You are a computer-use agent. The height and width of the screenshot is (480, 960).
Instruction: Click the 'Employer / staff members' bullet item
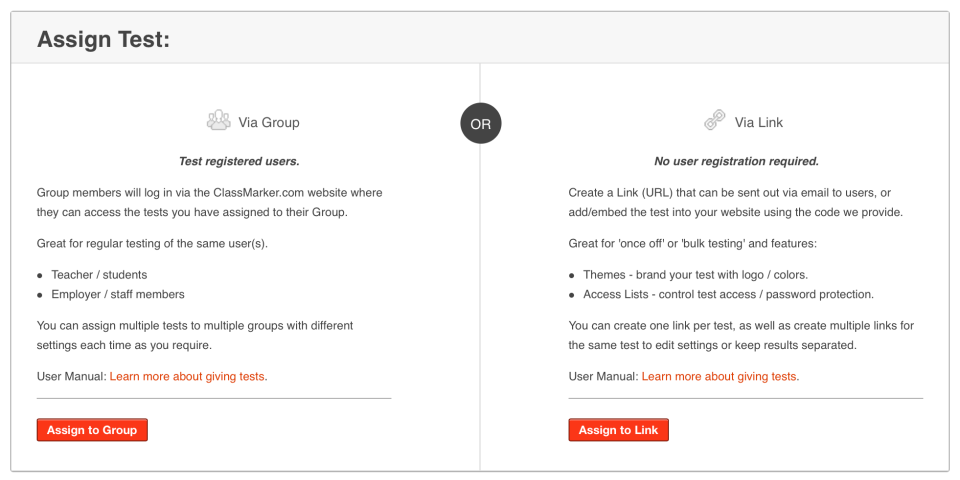tap(118, 294)
